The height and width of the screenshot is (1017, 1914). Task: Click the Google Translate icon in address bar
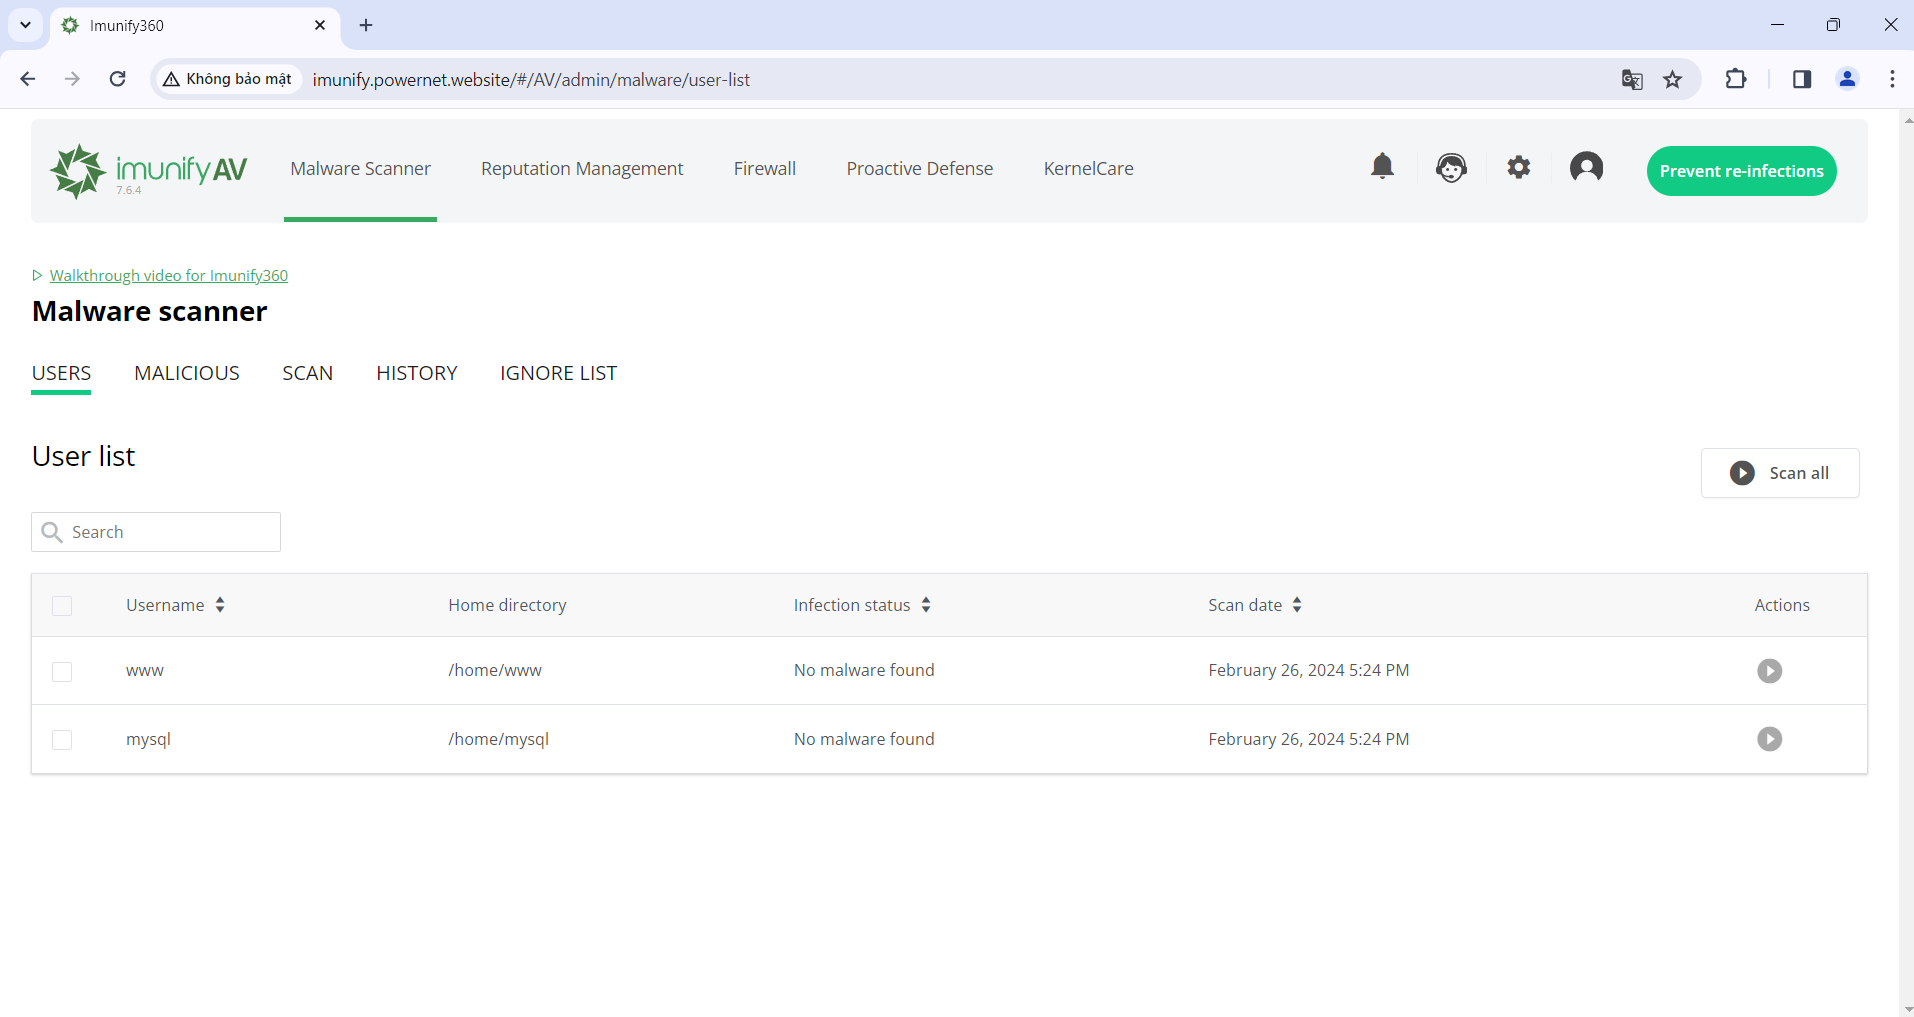point(1632,80)
